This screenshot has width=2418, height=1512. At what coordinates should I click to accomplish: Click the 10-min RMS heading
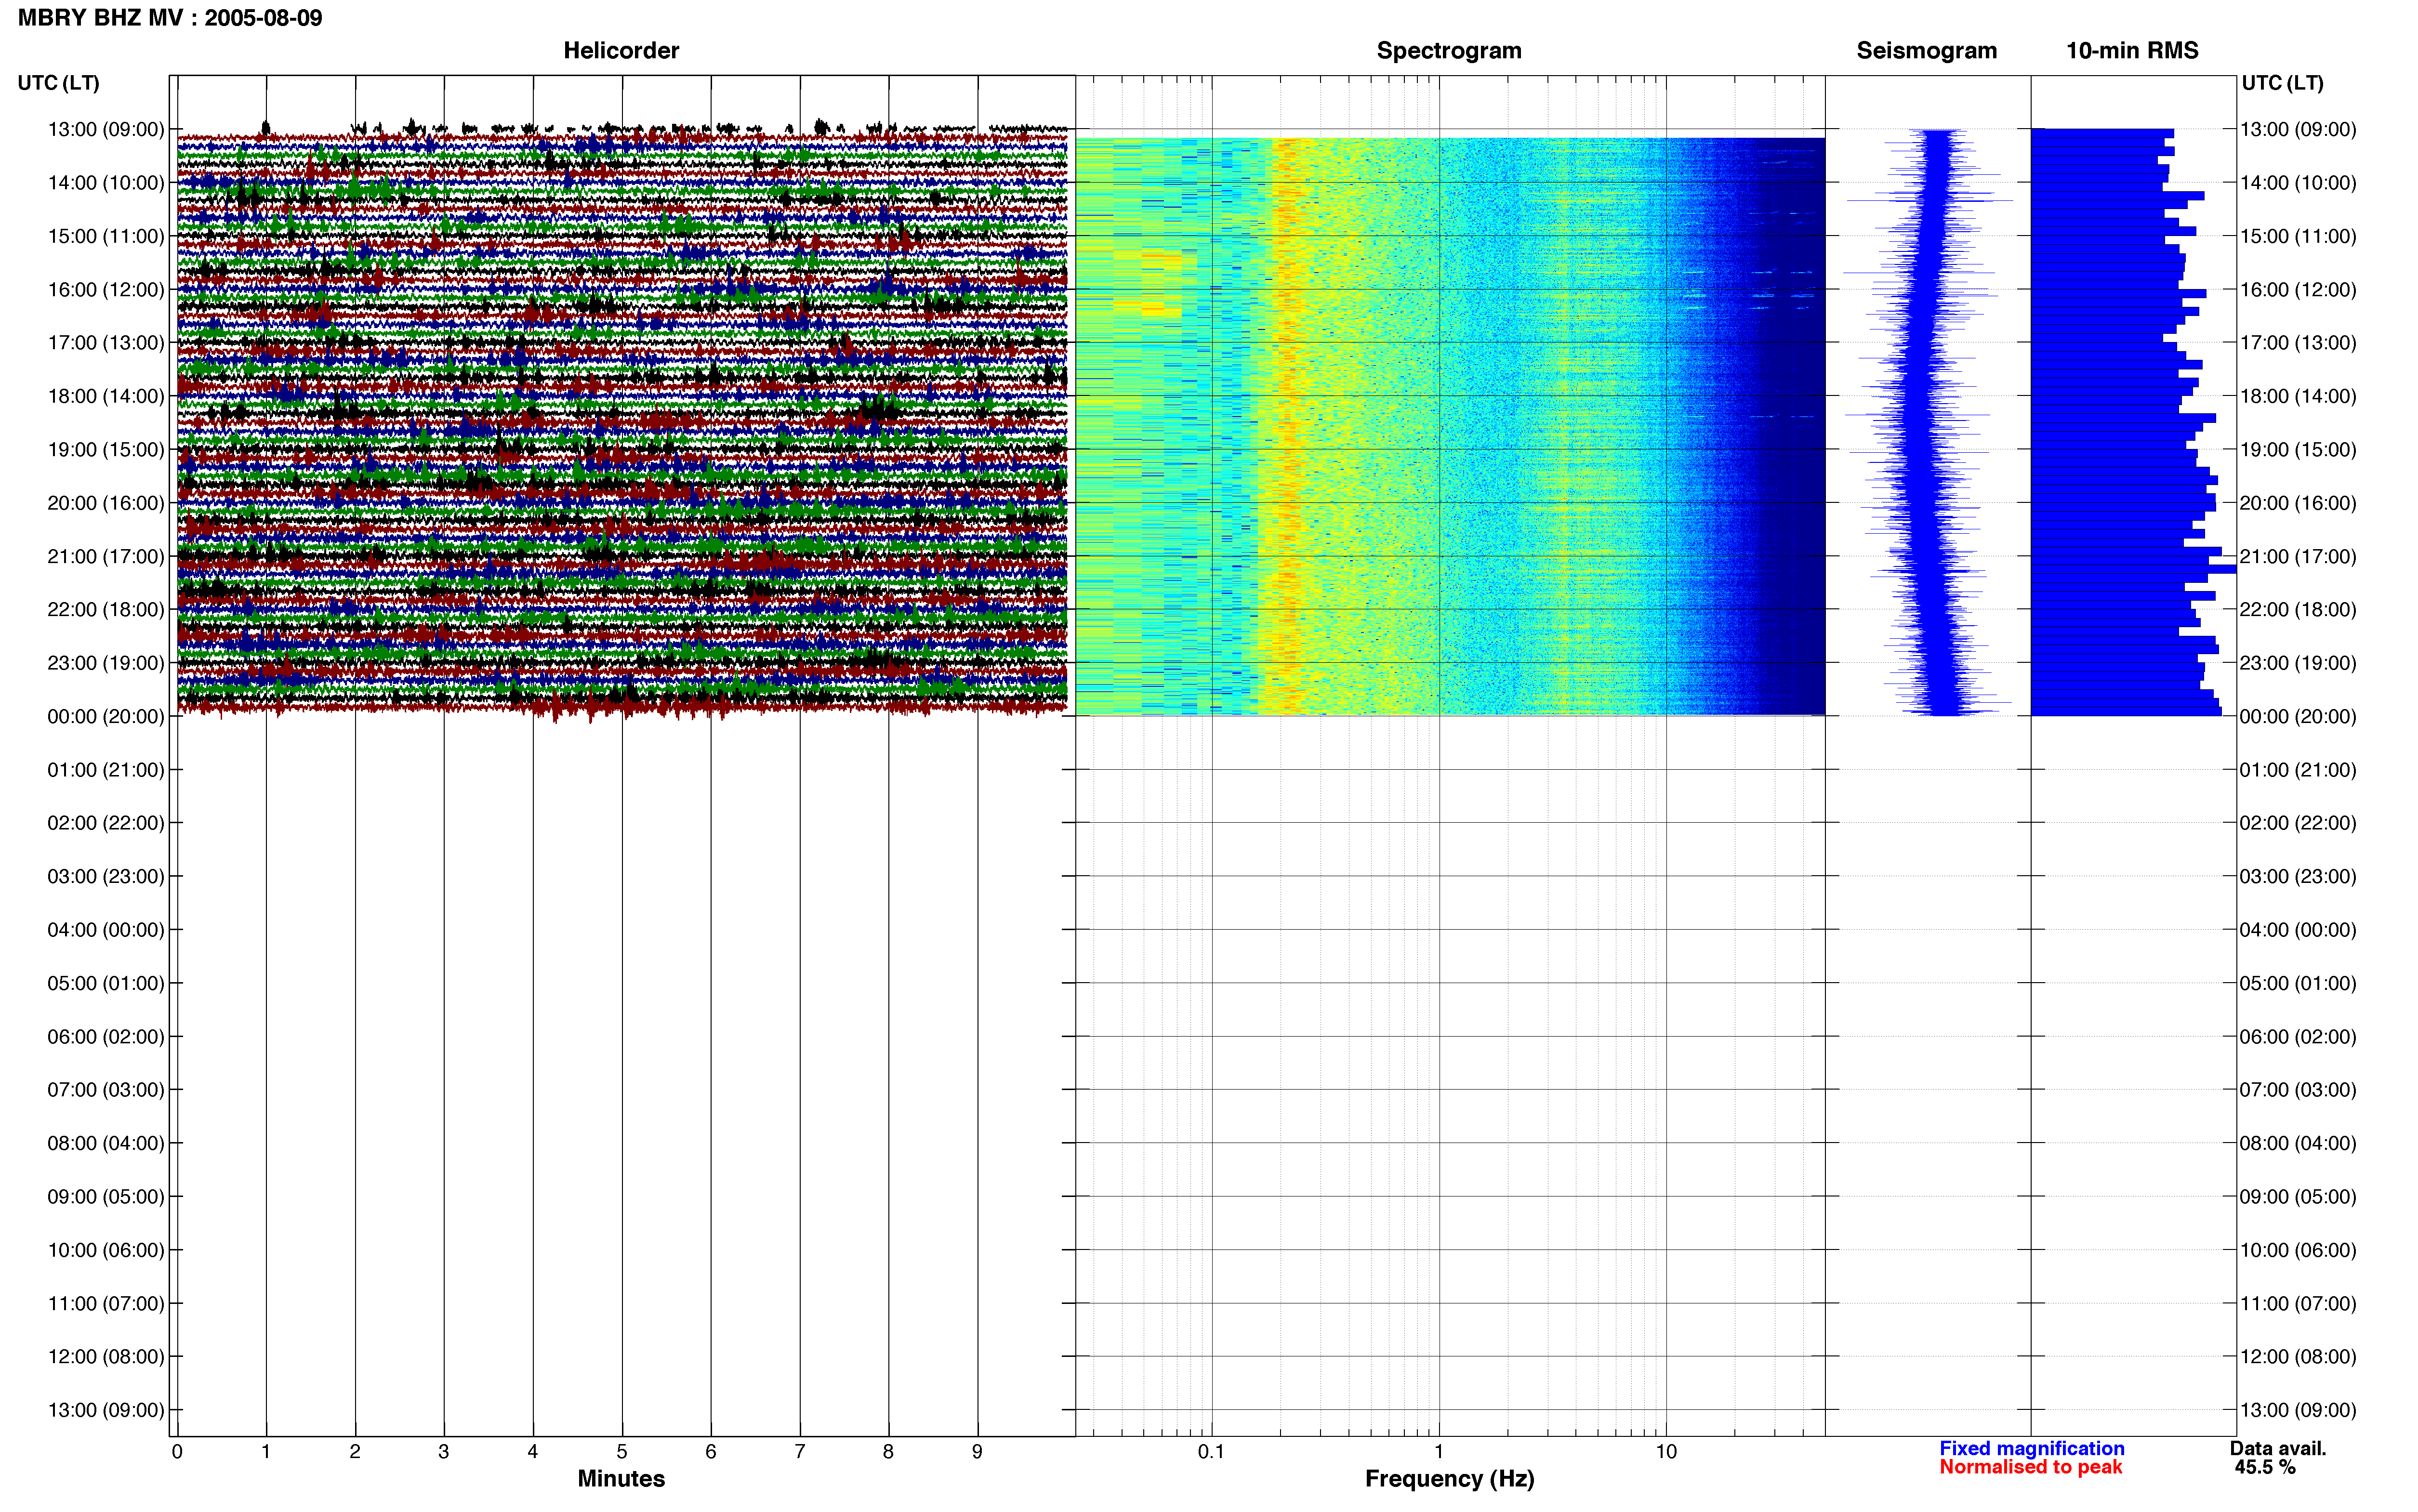pyautogui.click(x=2132, y=51)
